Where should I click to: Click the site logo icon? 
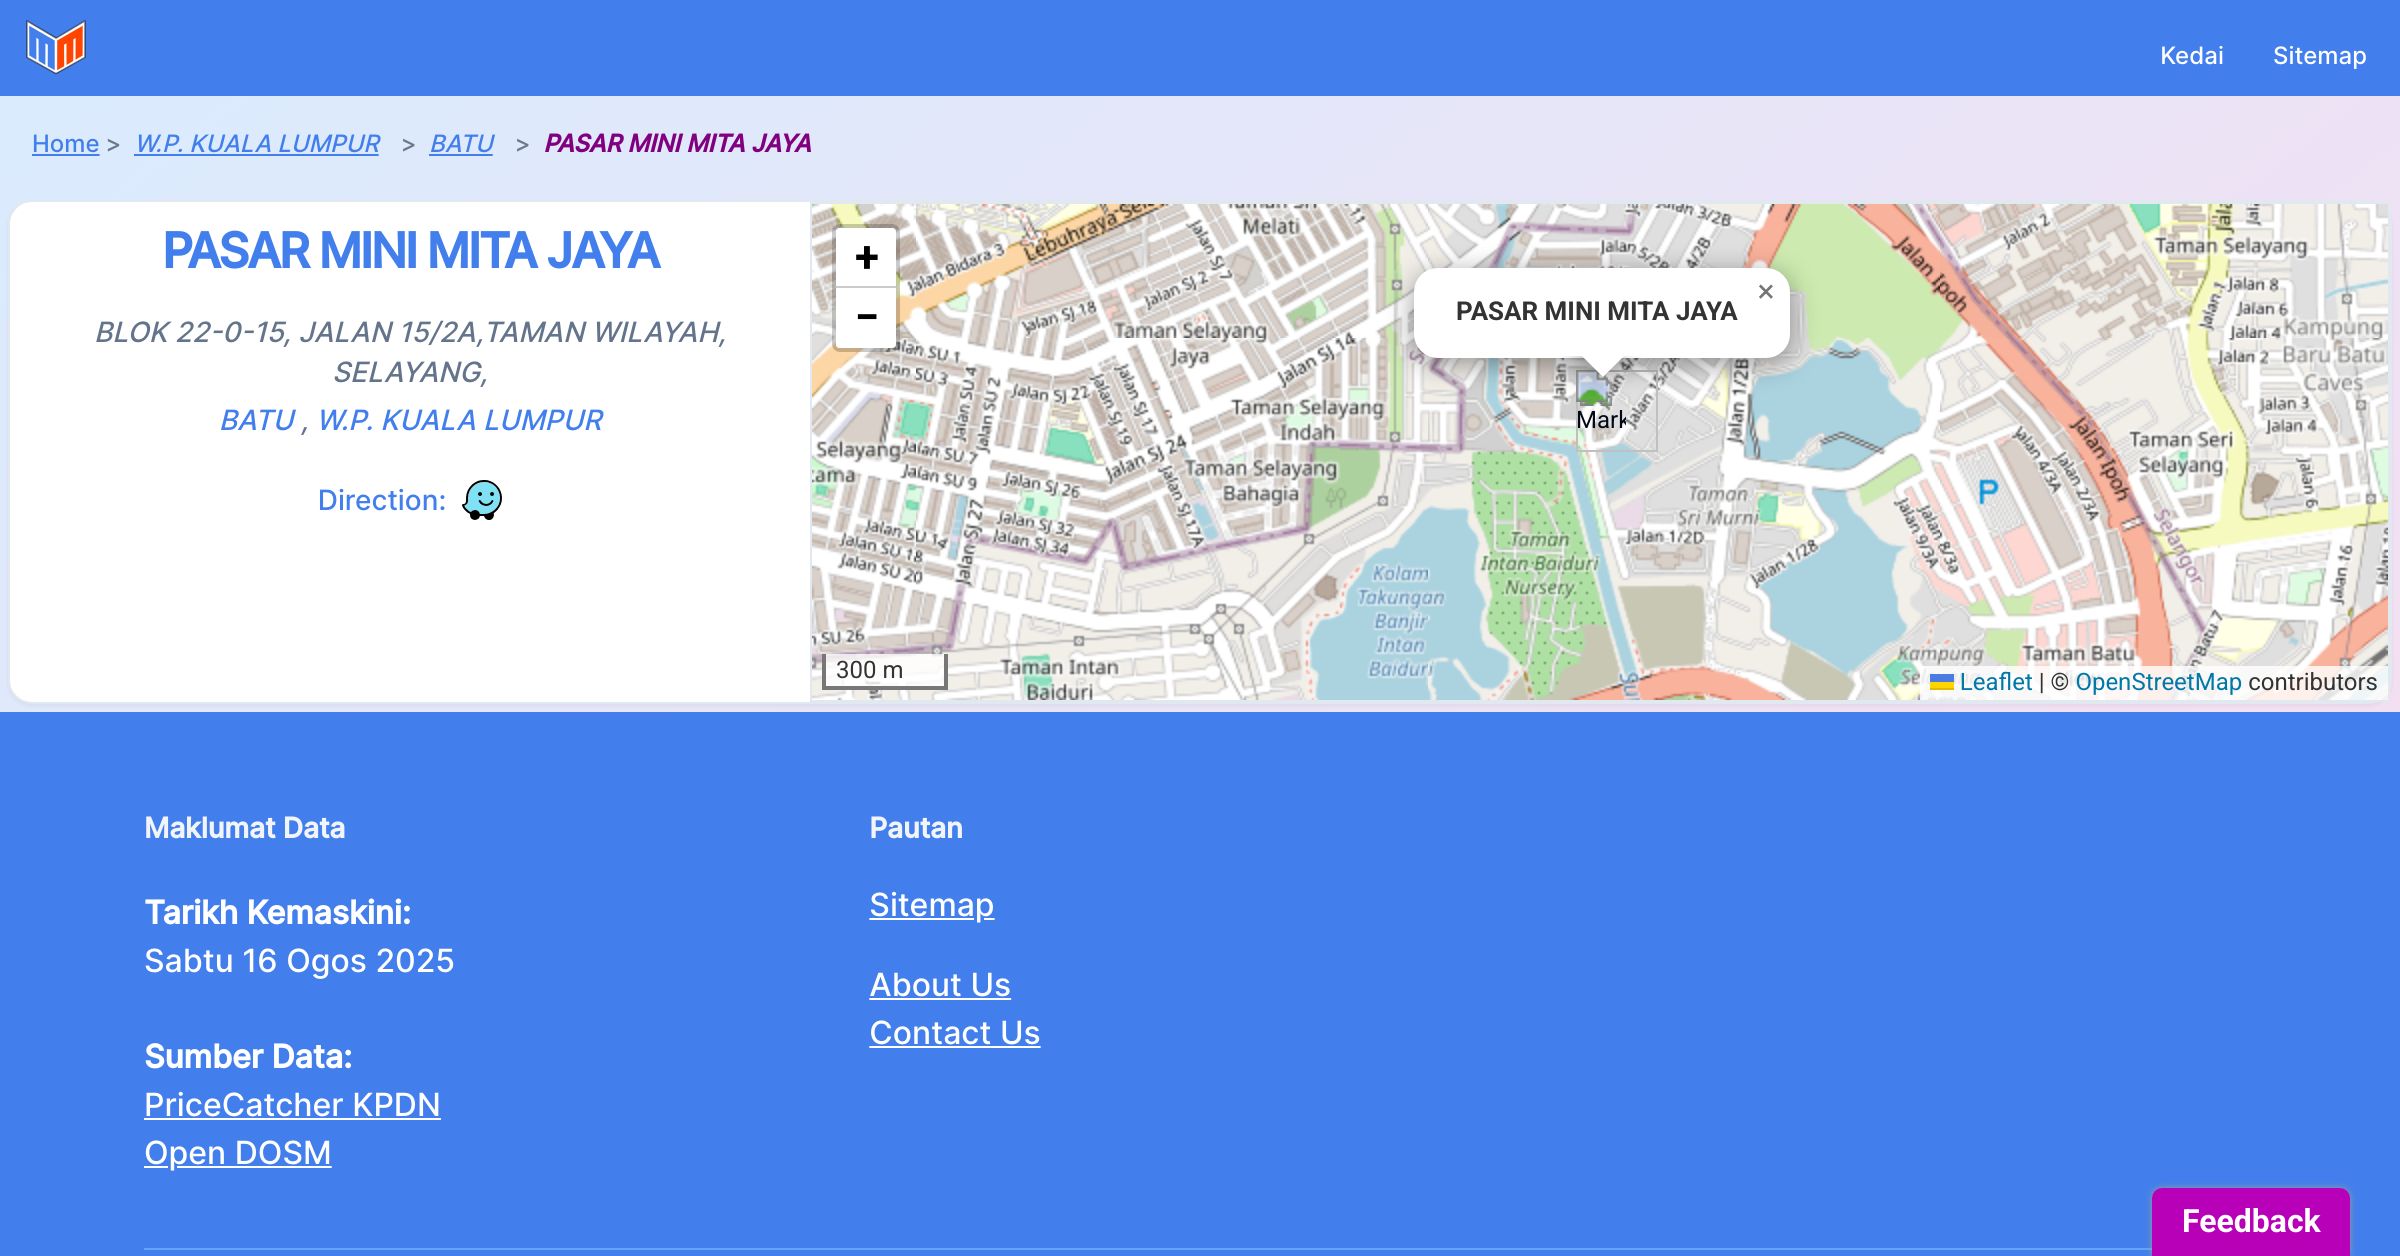56,47
